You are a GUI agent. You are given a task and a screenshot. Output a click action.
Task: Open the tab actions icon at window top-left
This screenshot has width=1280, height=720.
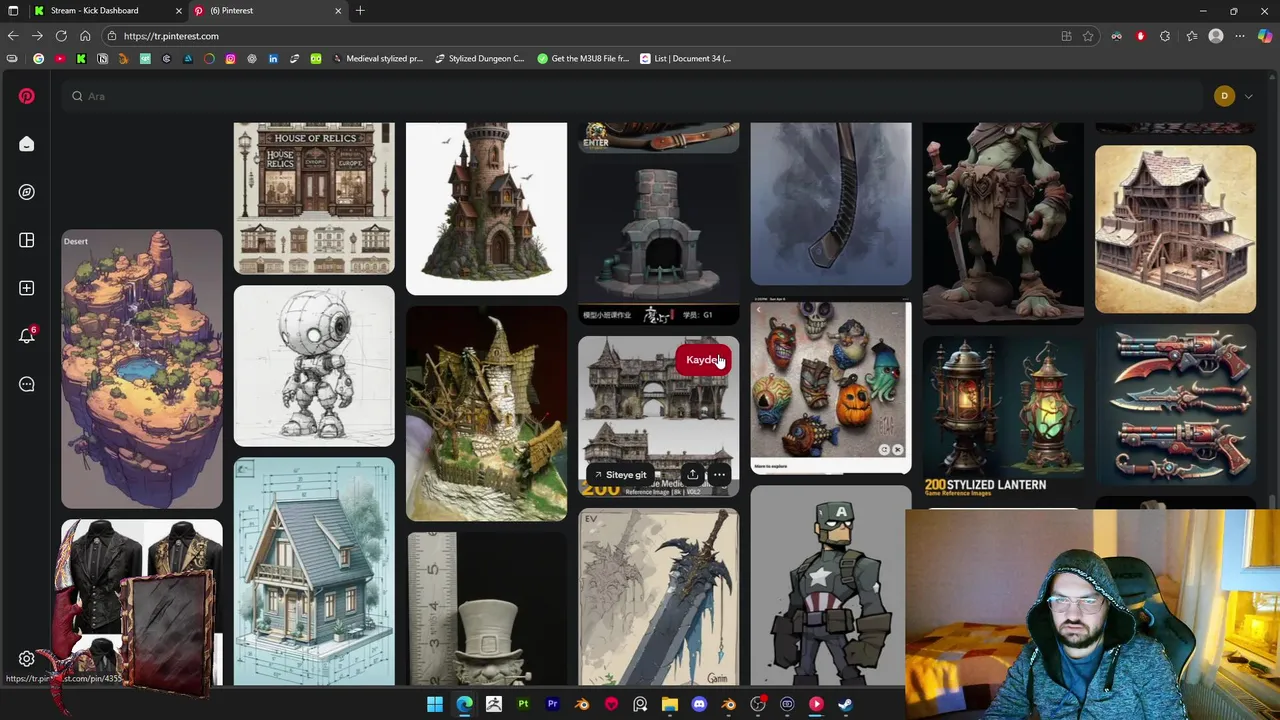click(13, 11)
